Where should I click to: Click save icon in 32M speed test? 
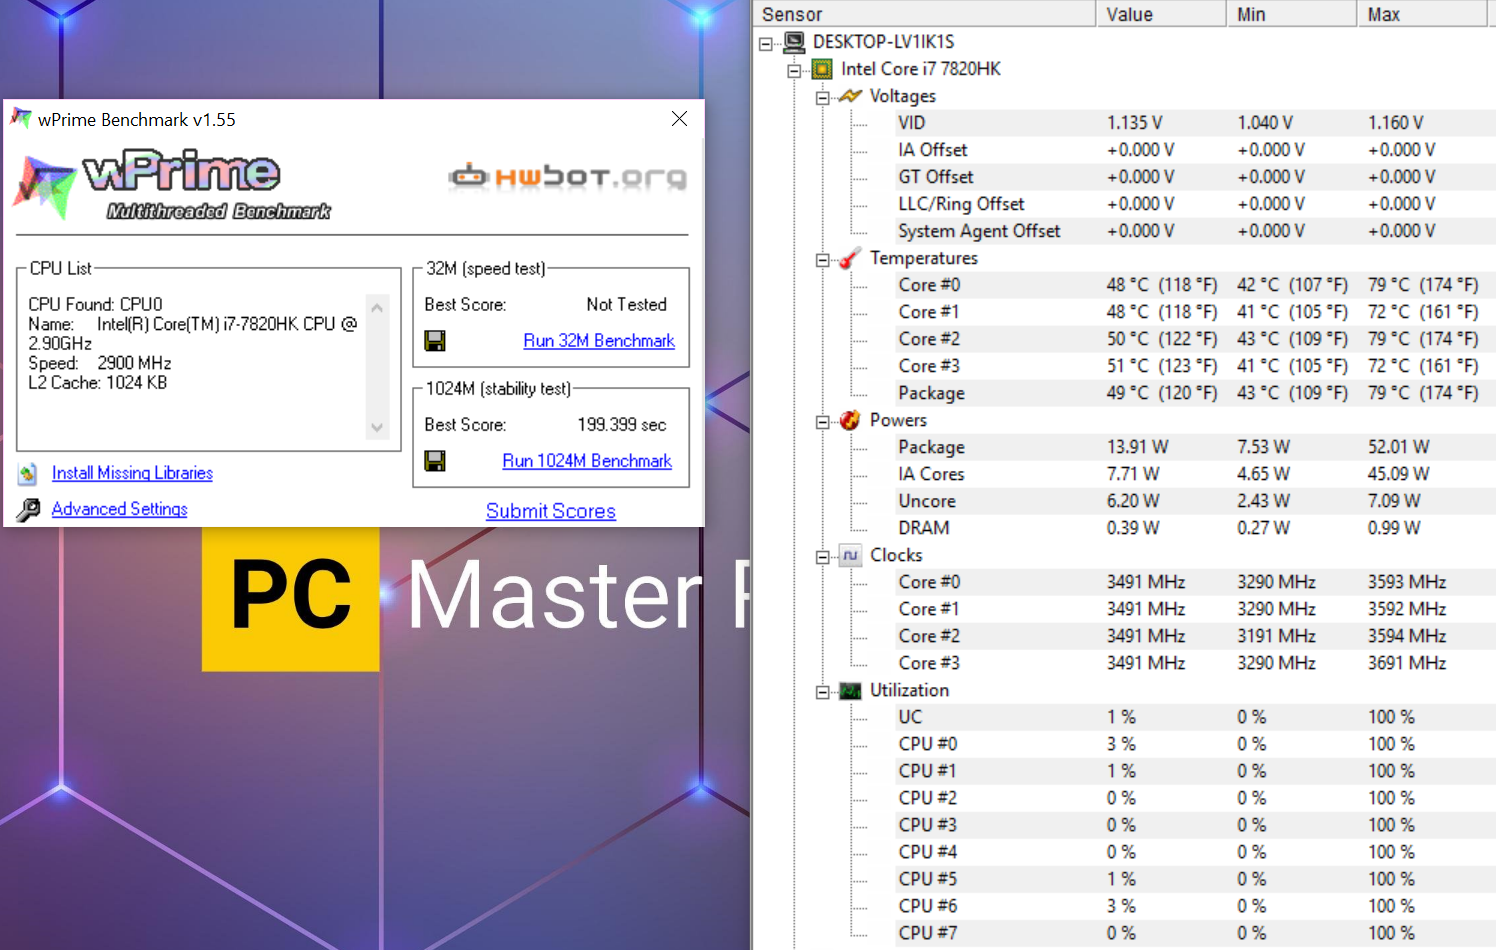[x=435, y=341]
